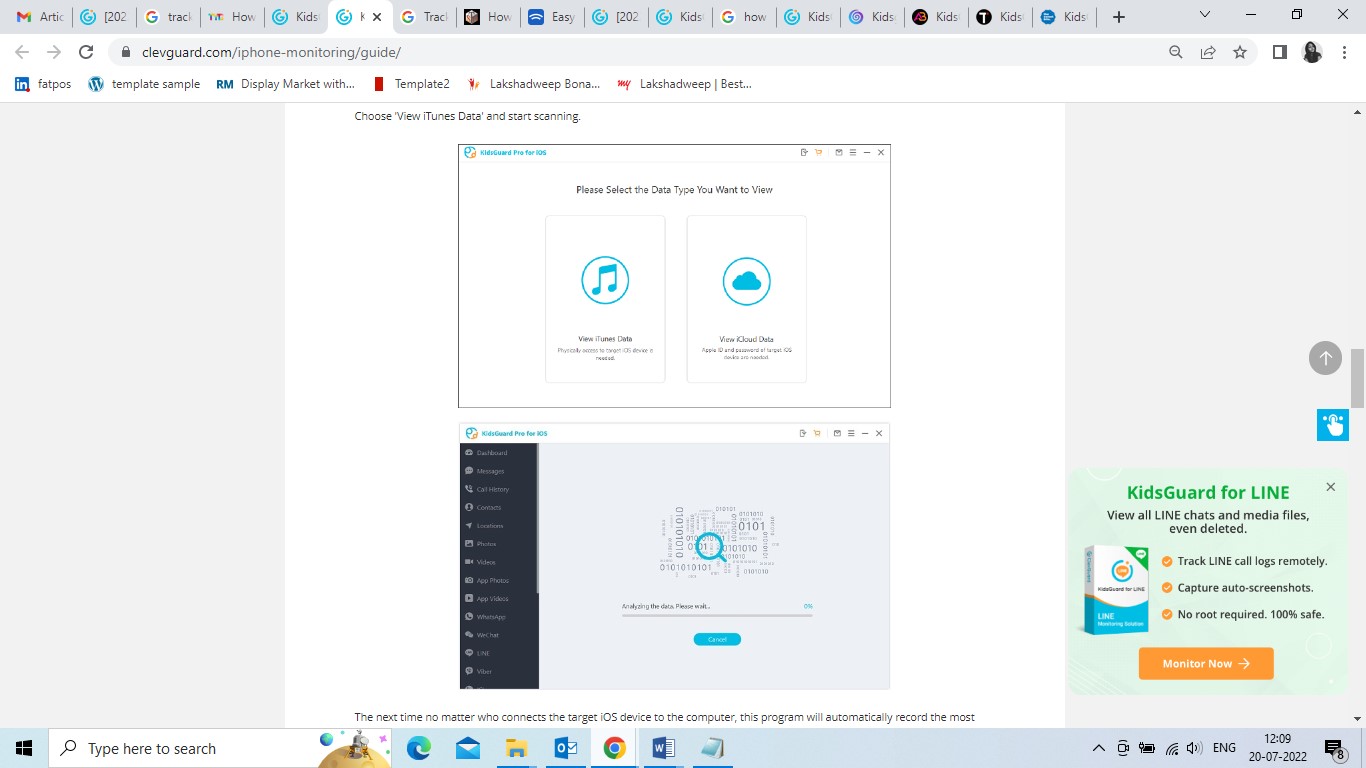Click the analyzing data screenshot image
Image resolution: width=1366 pixels, height=768 pixels.
pos(674,556)
